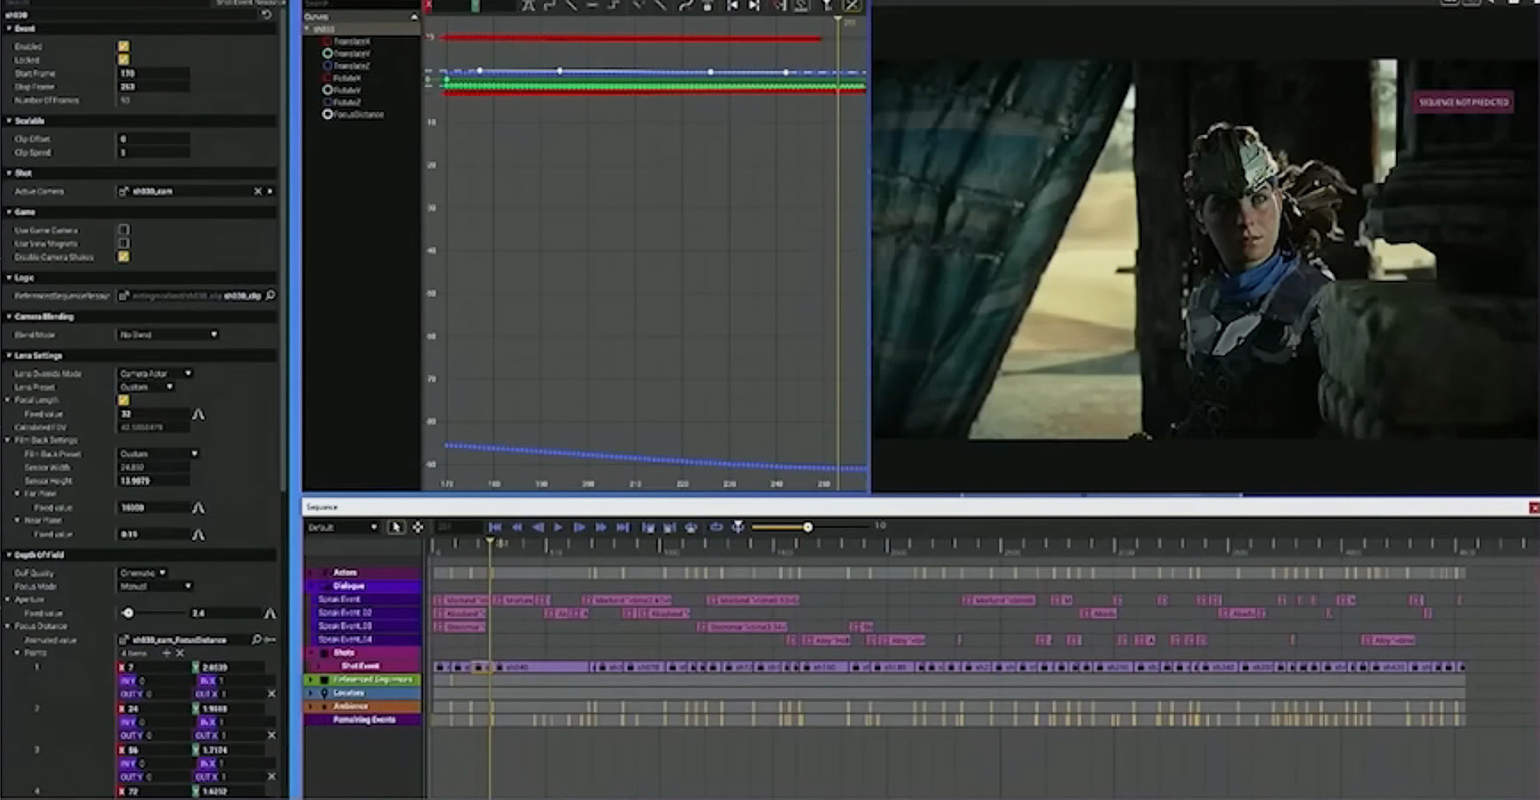
Task: Select the Dialogue track
Action: coord(349,586)
